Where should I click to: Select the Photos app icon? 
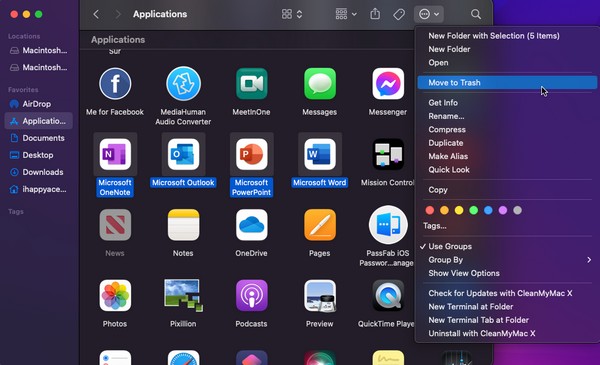[115, 295]
